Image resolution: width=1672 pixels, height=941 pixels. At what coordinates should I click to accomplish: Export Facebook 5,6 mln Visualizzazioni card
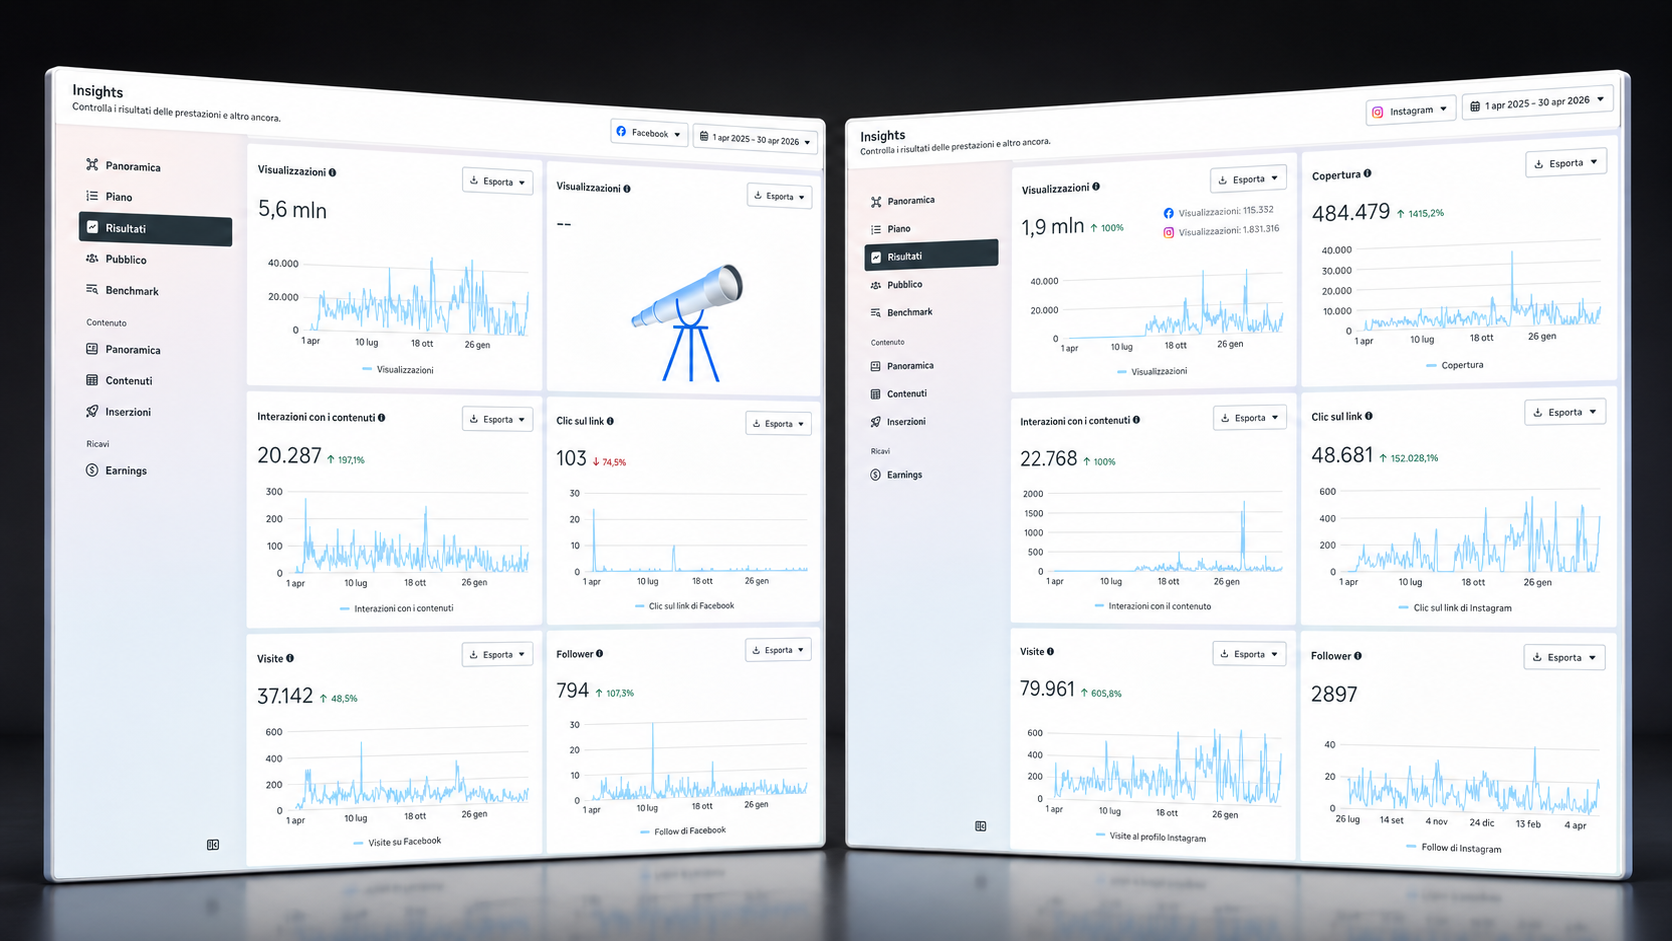click(497, 182)
